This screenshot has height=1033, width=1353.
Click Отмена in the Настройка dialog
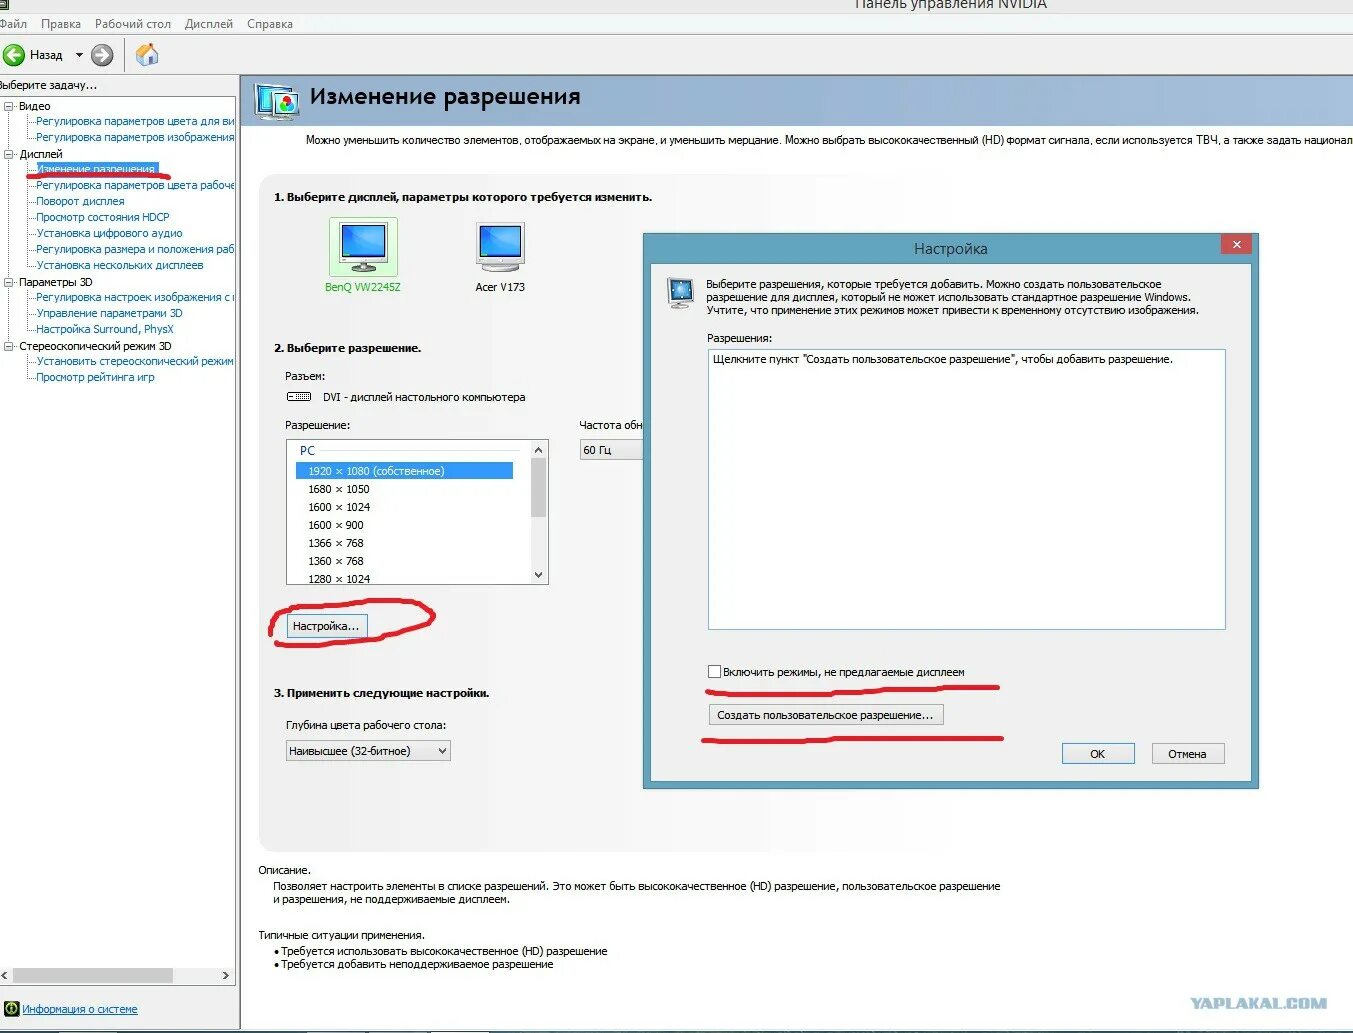coord(1188,754)
